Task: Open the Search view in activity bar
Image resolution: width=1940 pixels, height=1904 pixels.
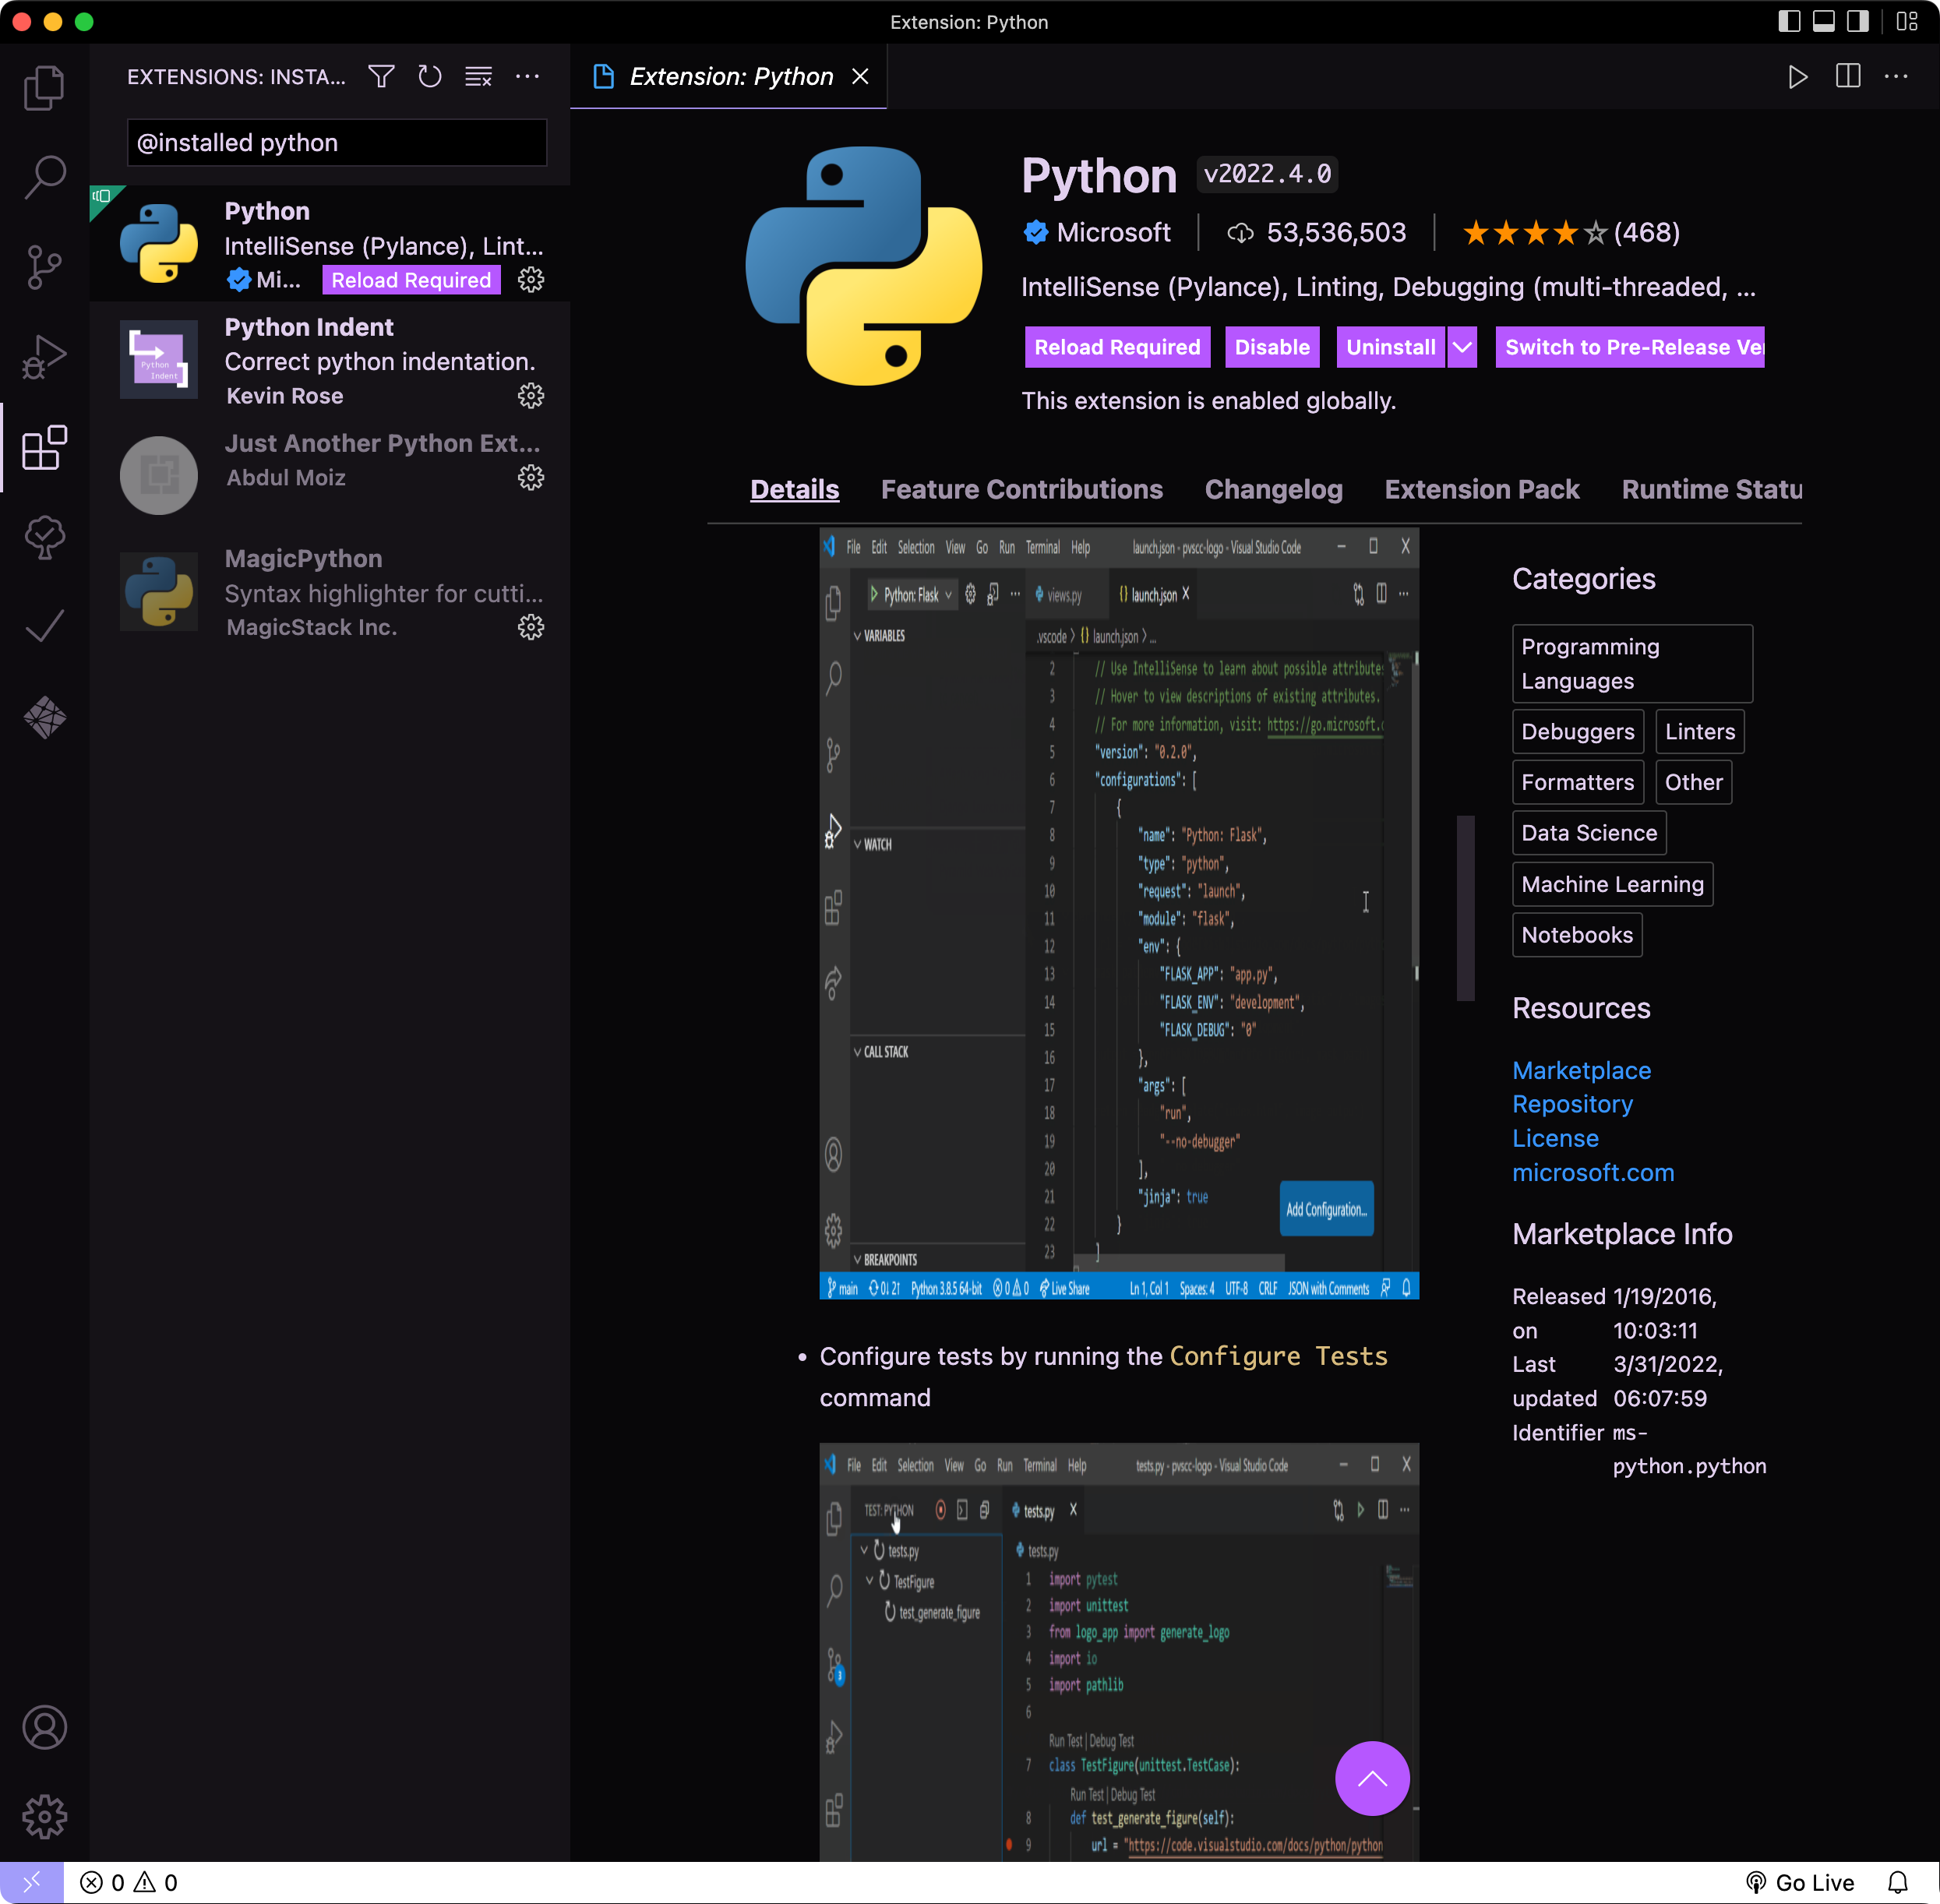Action: [x=44, y=177]
